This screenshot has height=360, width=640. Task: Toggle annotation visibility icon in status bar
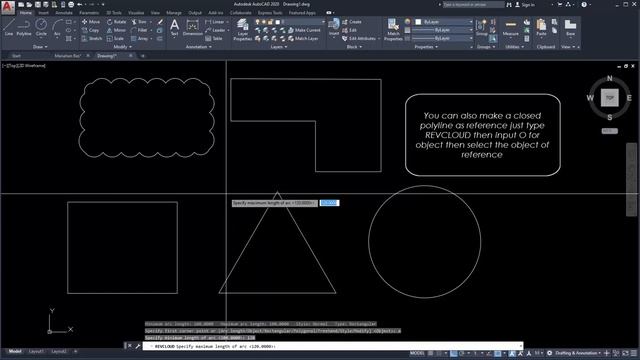pyautogui.click(x=512, y=353)
